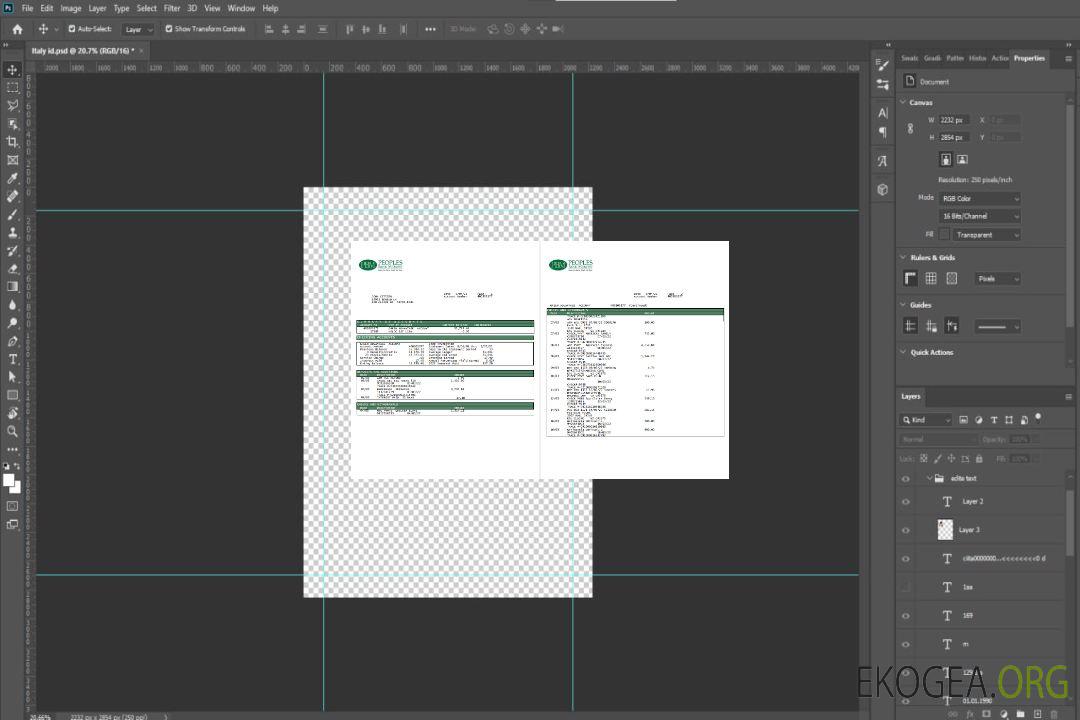Open the 3D panel cube icon

coord(882,189)
